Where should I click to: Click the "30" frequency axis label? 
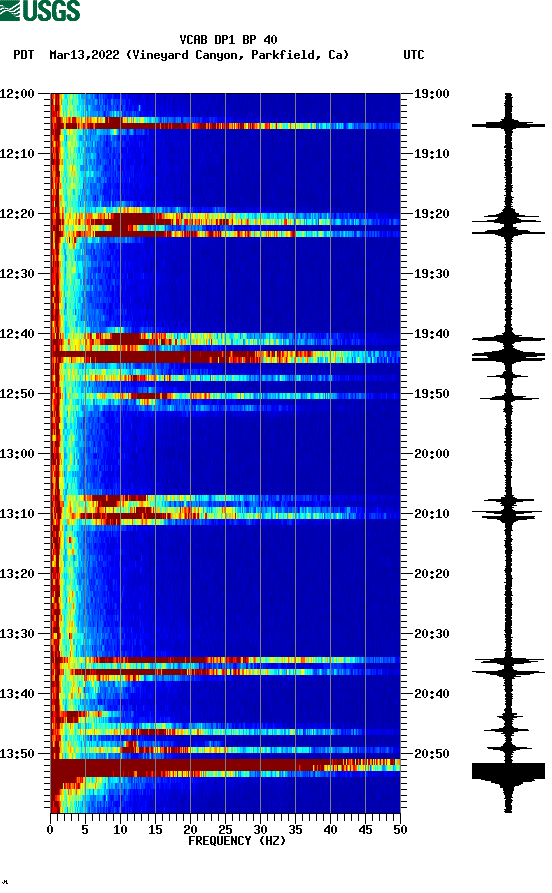coord(260,830)
